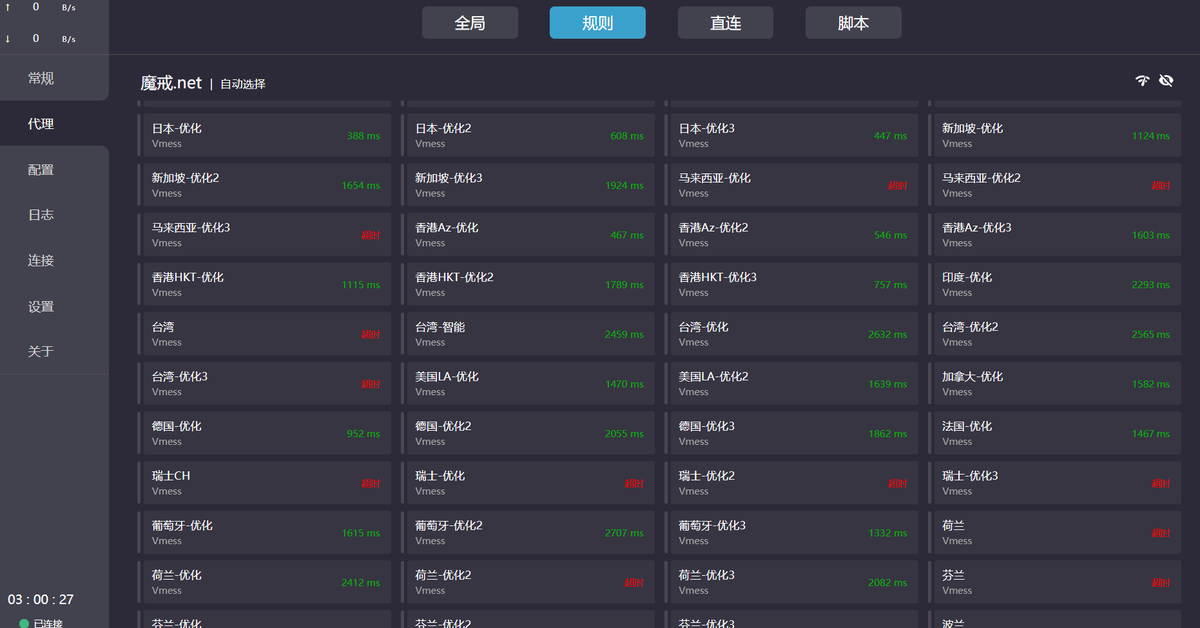
Task: Choose the 台湾-智能 proxy node
Action: click(x=528, y=334)
